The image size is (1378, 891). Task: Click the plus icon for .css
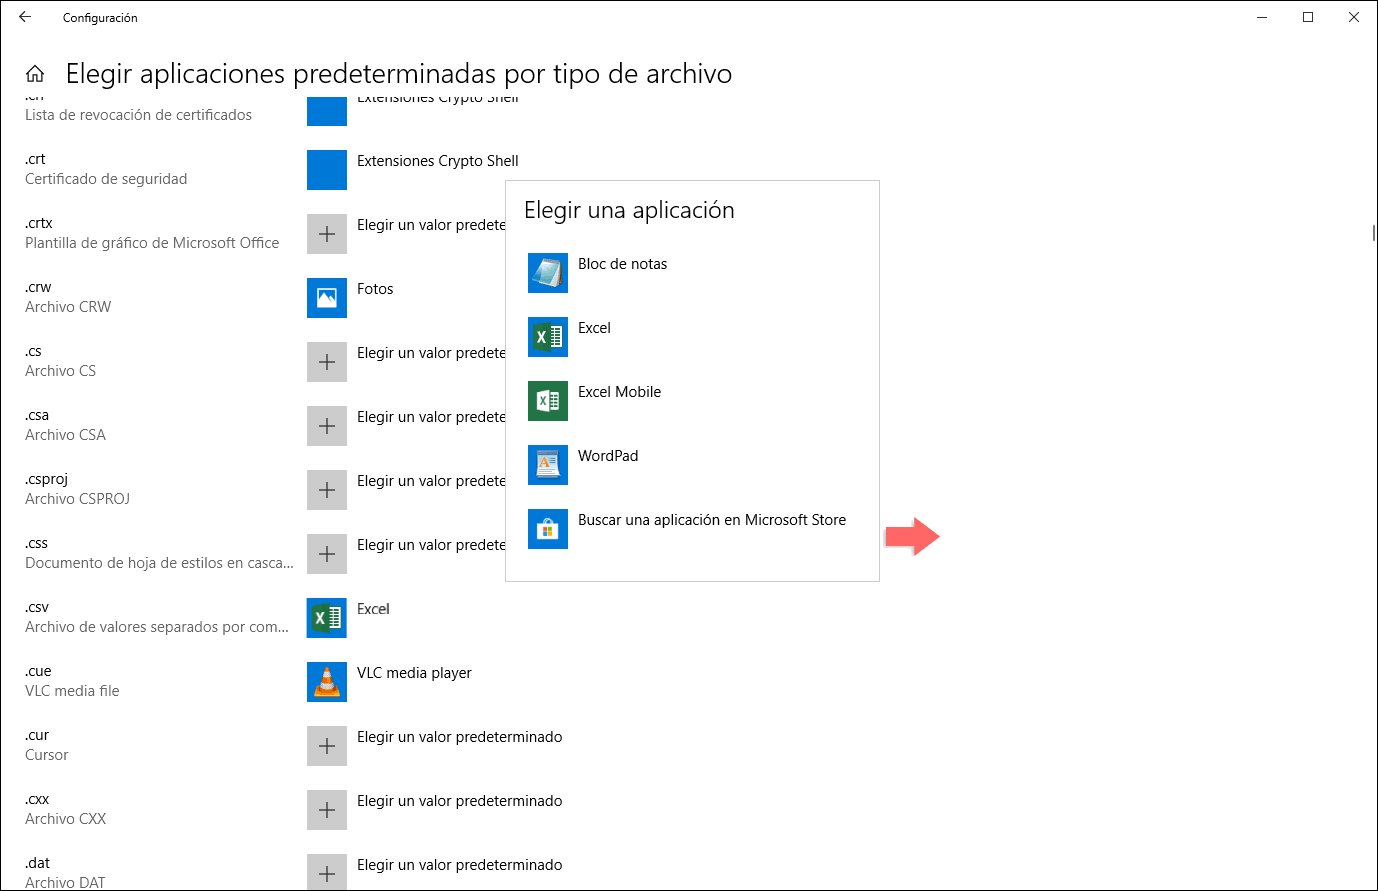click(327, 554)
